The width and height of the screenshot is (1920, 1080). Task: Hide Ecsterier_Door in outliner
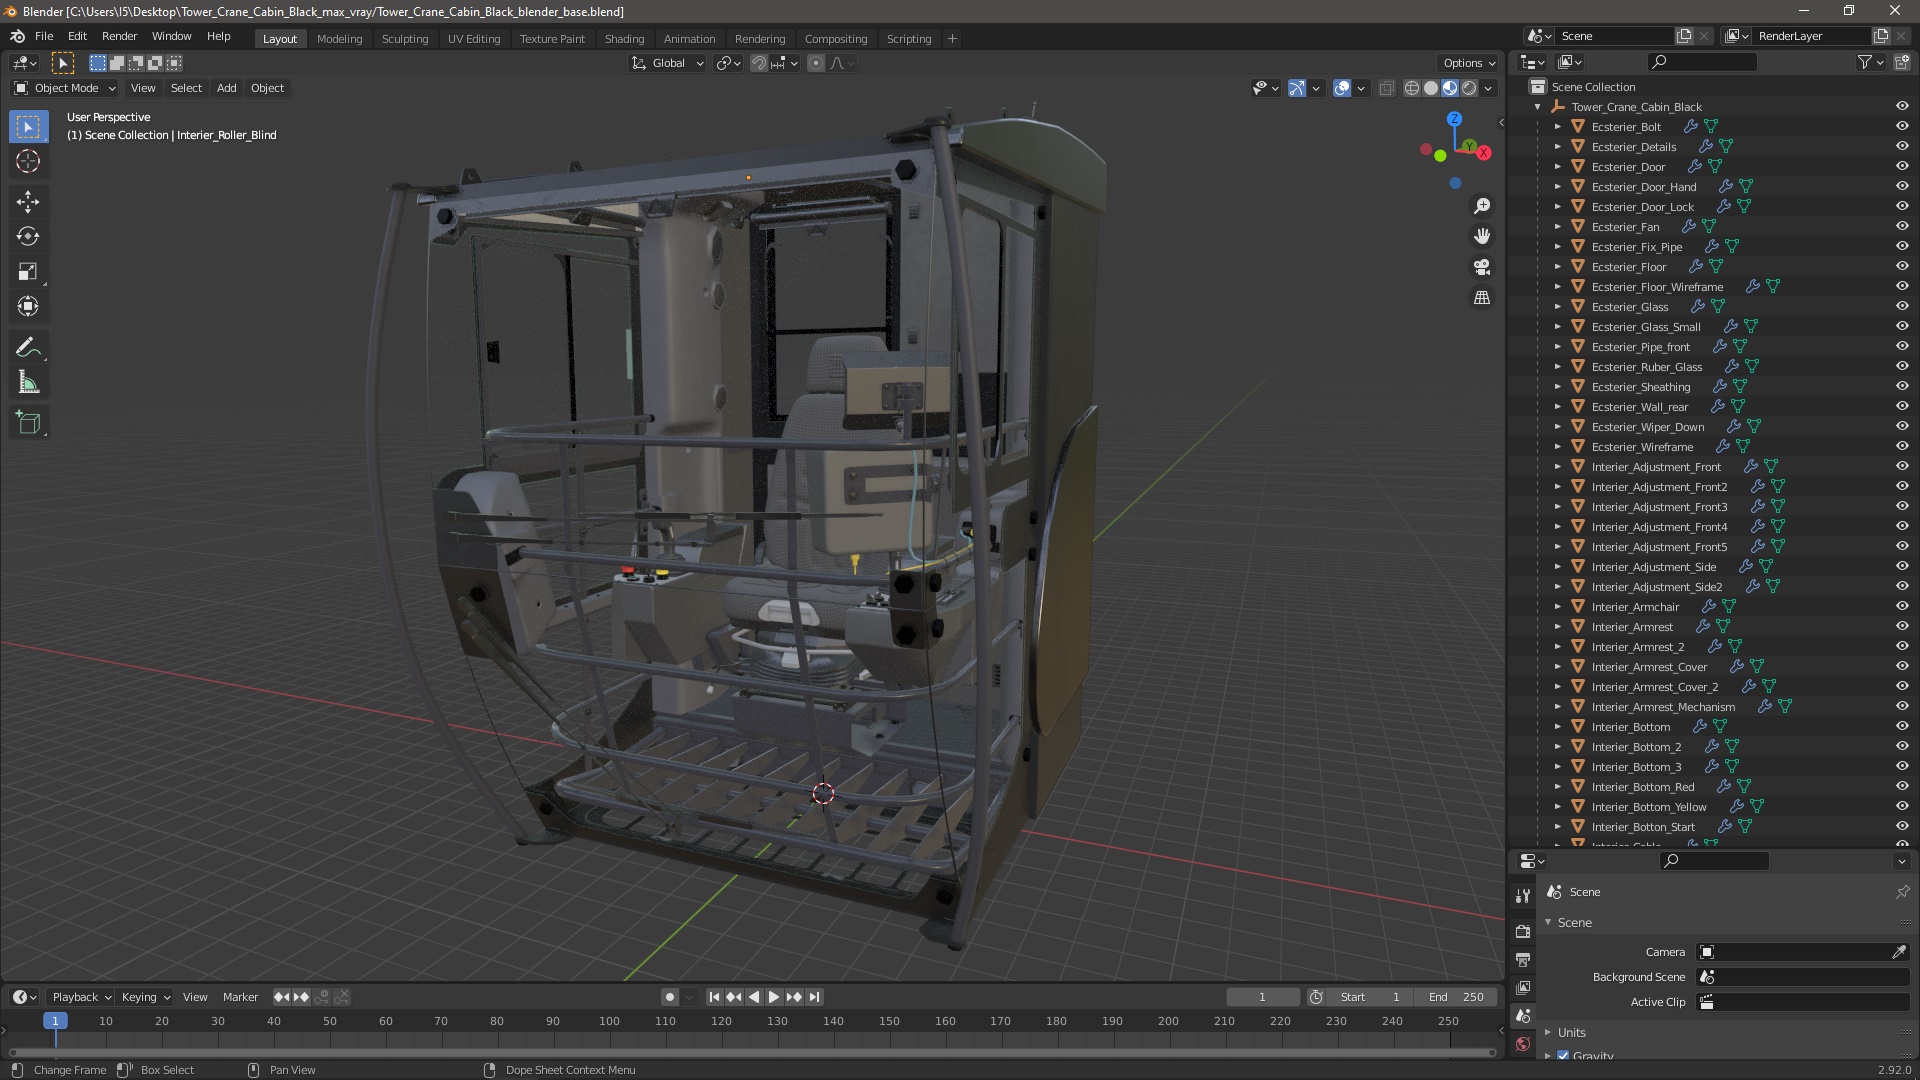click(x=1902, y=166)
